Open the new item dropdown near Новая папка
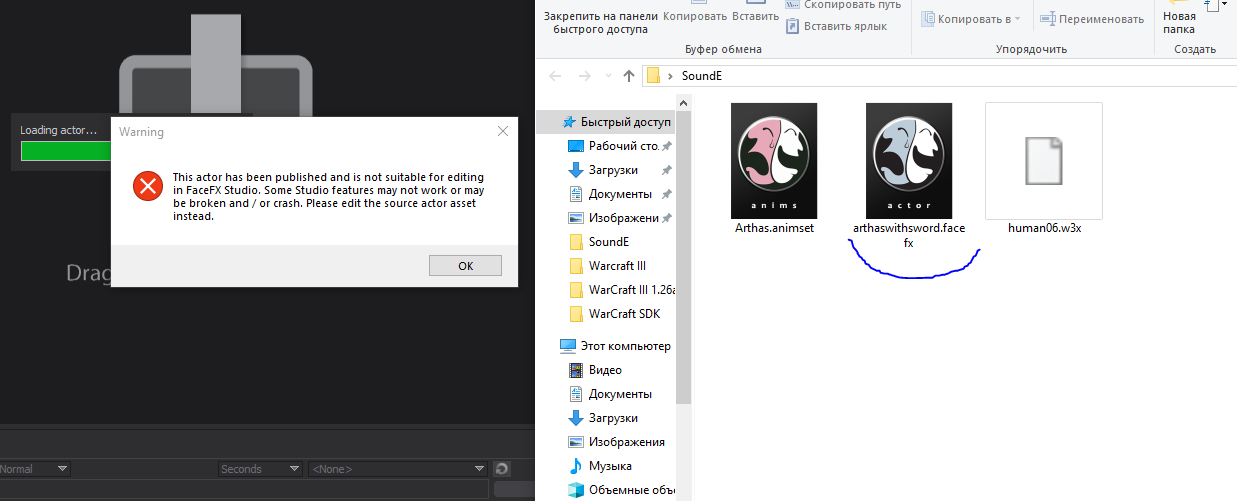This screenshot has width=1237, height=501. (x=1218, y=6)
